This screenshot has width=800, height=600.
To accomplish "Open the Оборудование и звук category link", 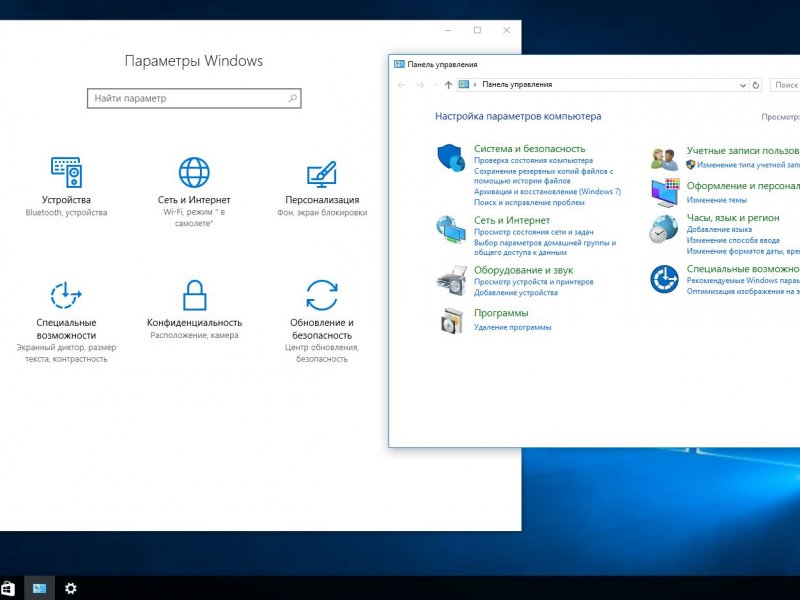I will (523, 270).
